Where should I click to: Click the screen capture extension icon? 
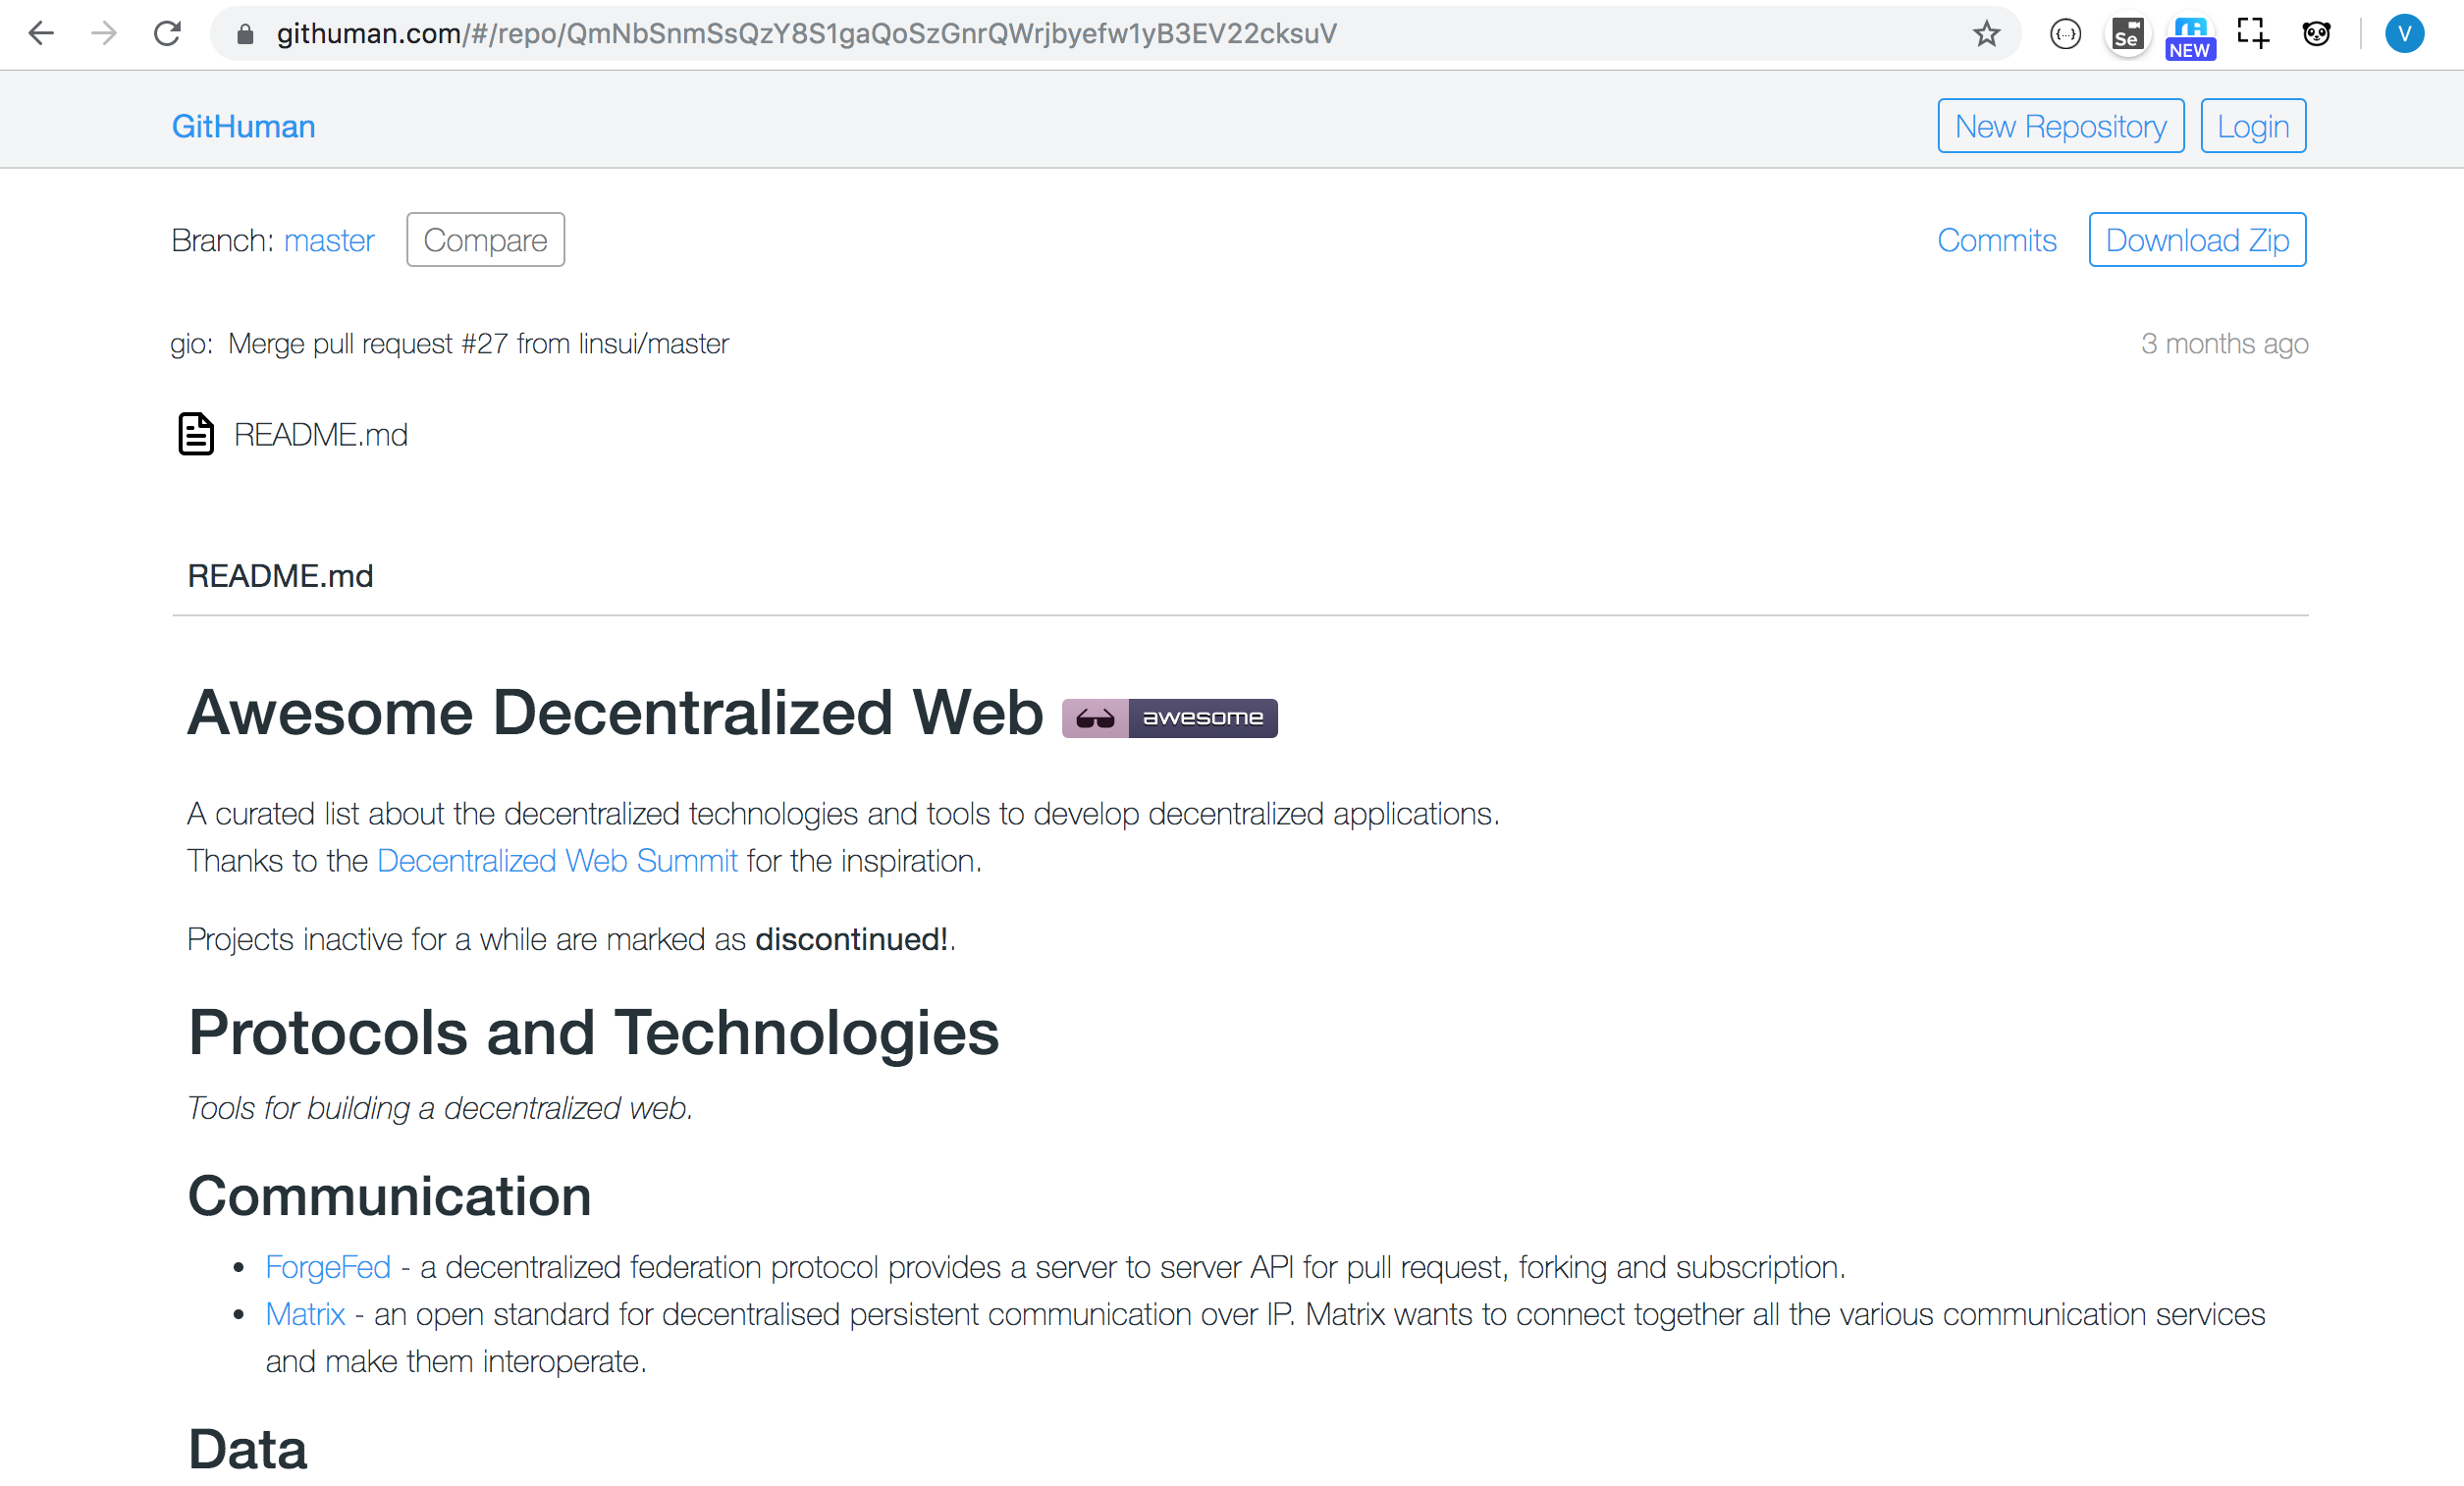click(x=2253, y=33)
